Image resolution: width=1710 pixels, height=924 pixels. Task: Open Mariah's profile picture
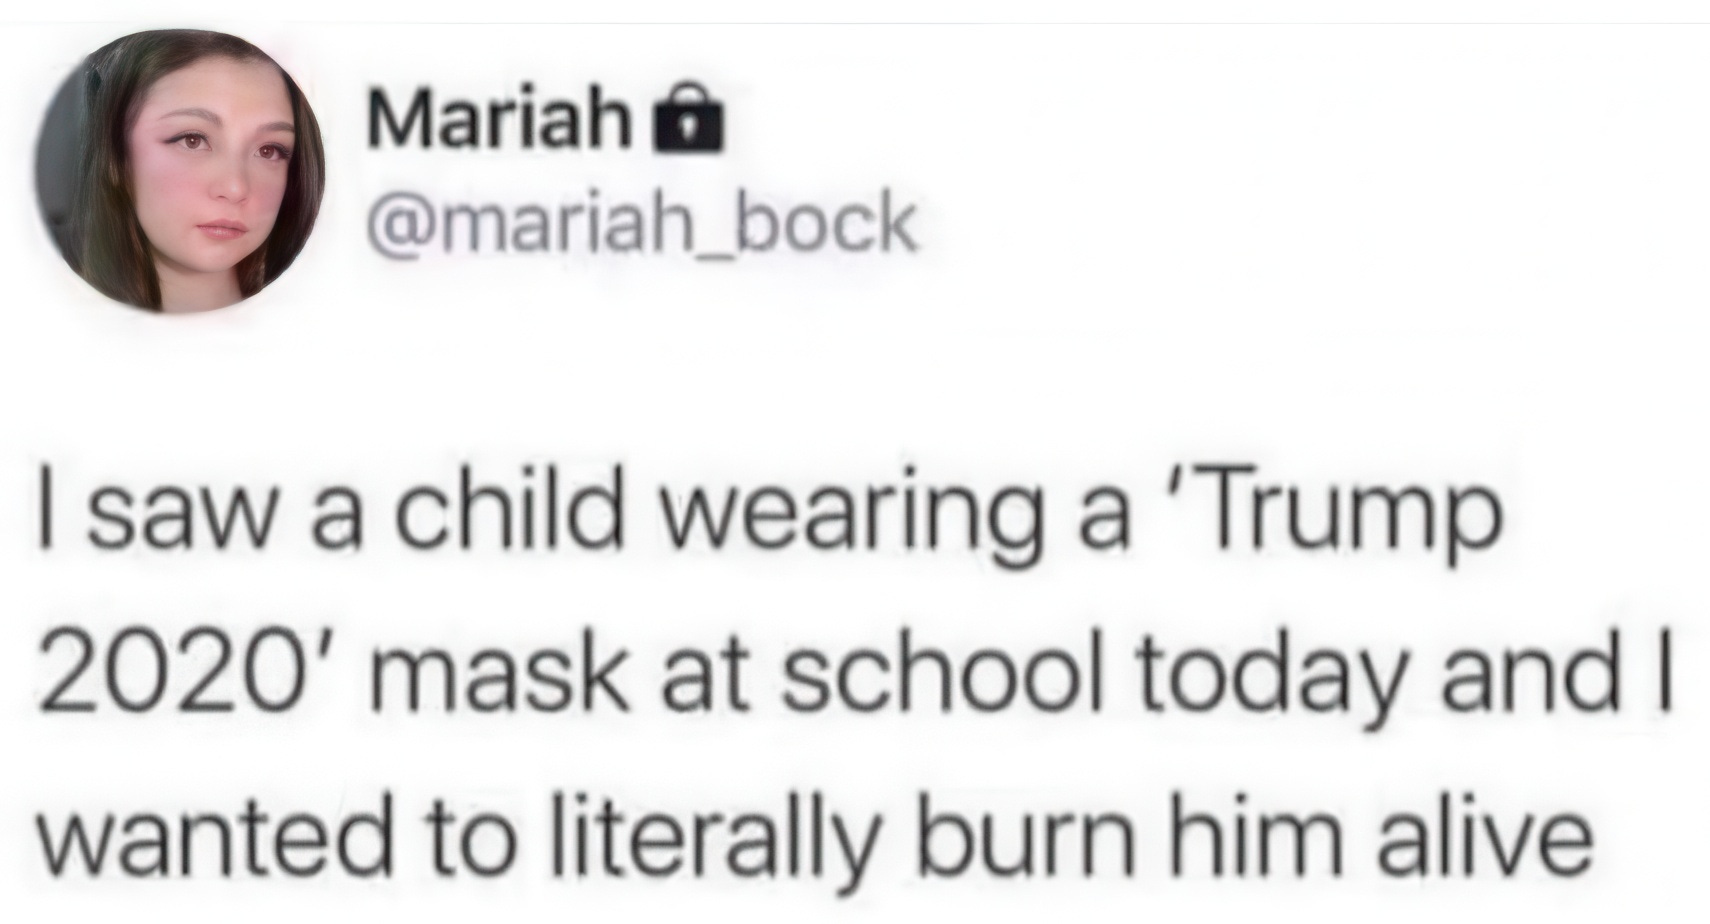(x=181, y=172)
